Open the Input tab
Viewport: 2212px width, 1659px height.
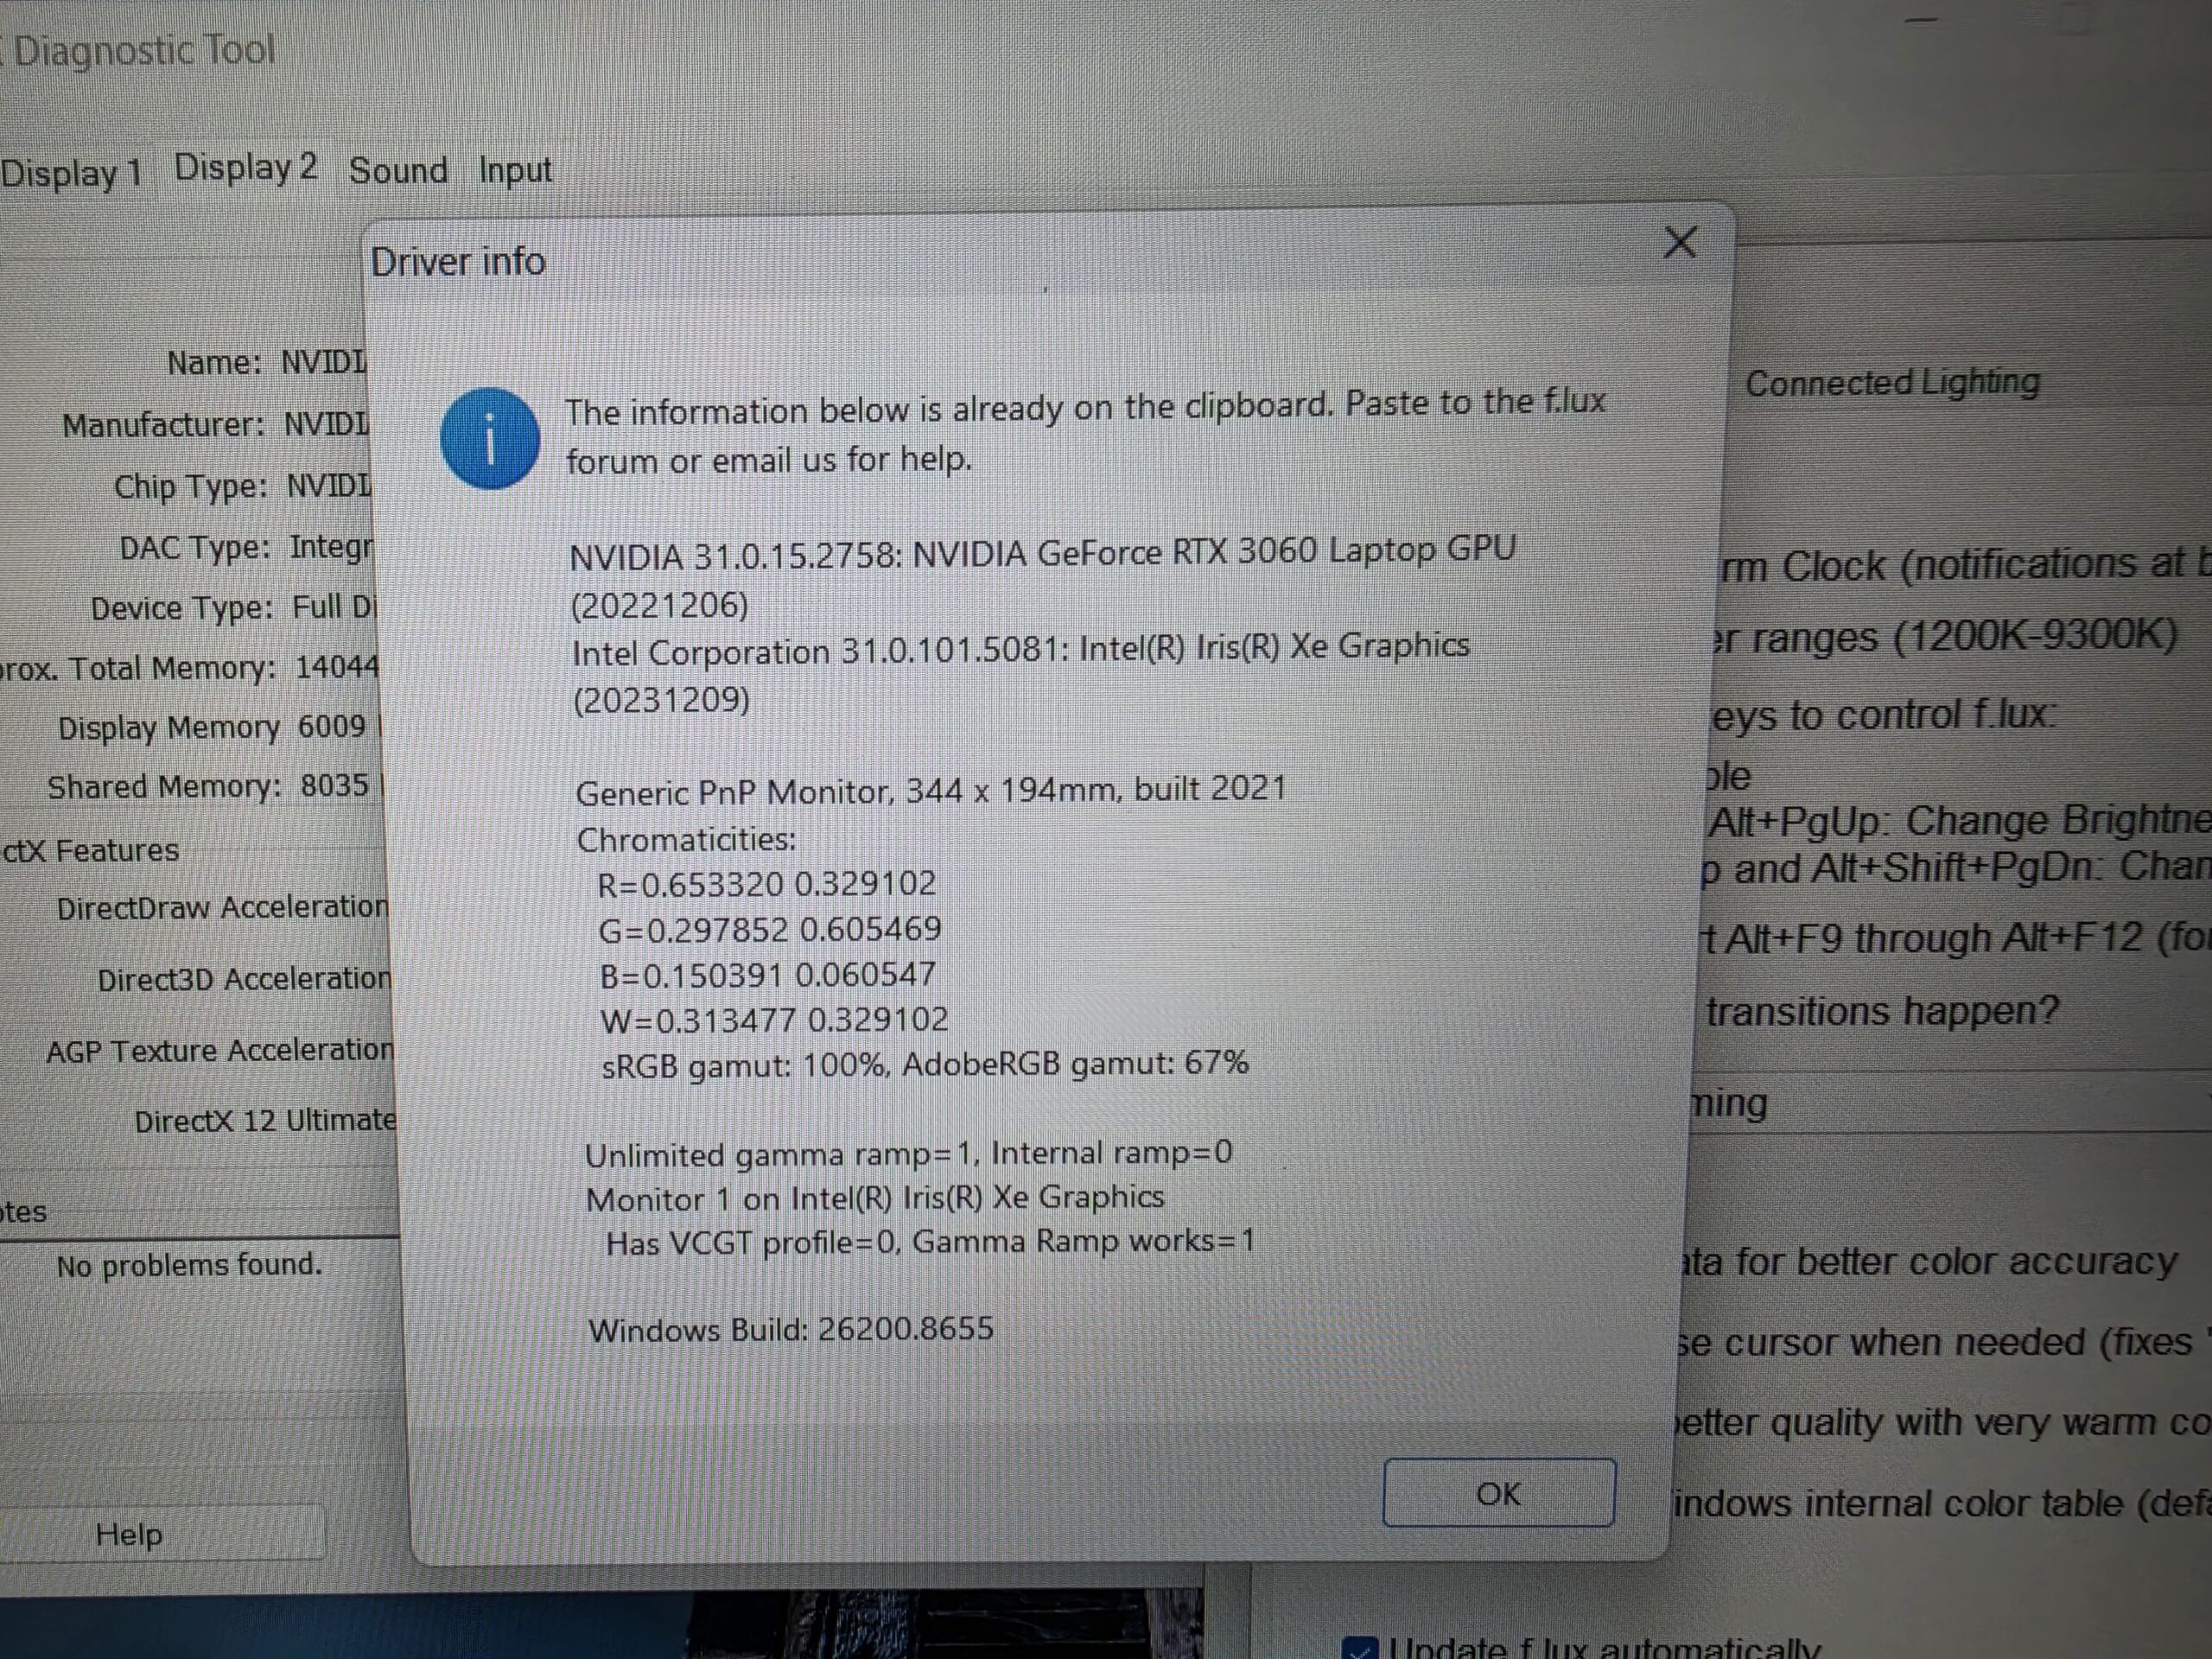tap(515, 170)
